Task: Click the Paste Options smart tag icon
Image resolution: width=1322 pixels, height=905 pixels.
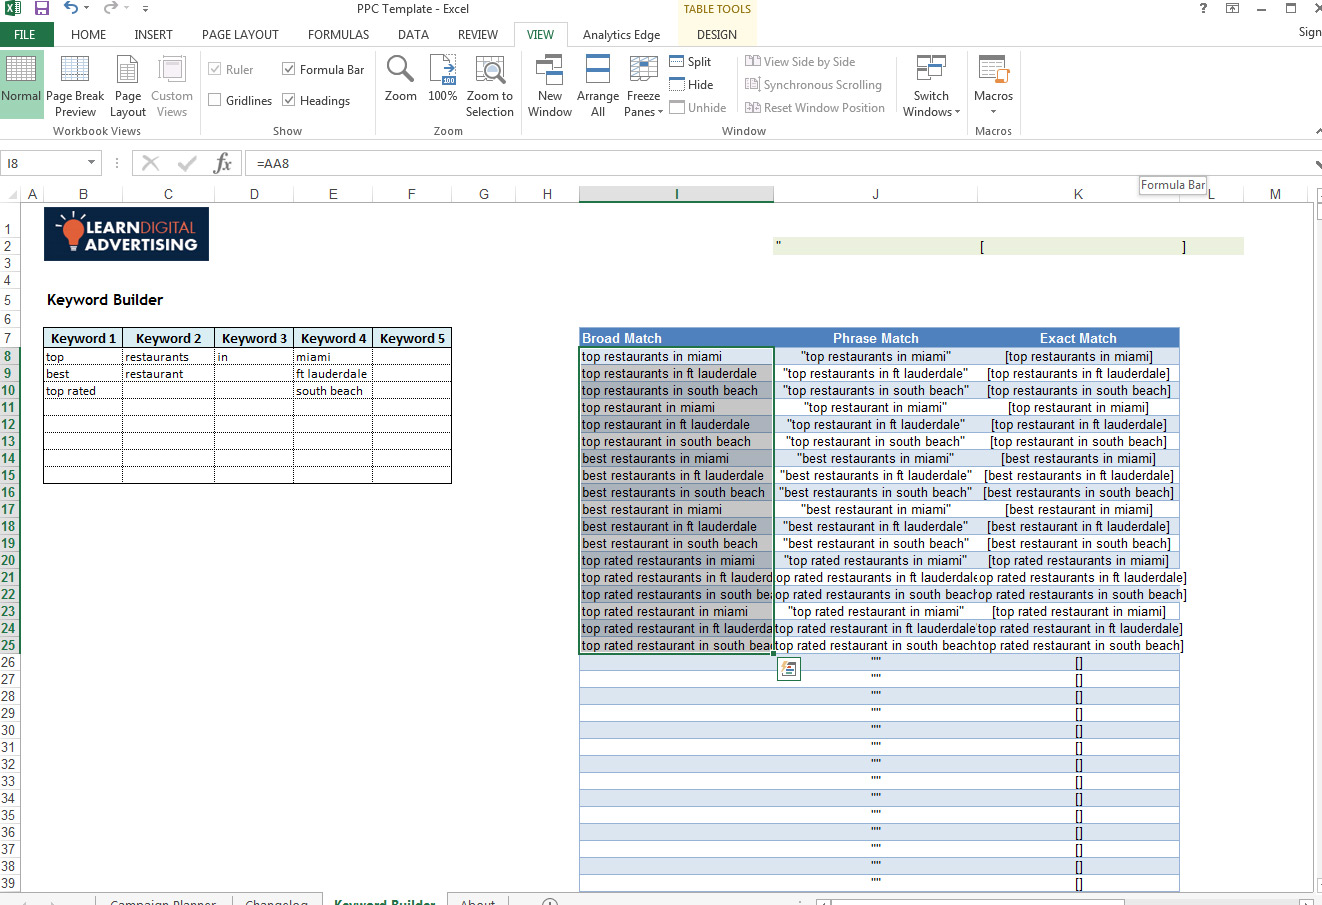Action: click(788, 669)
